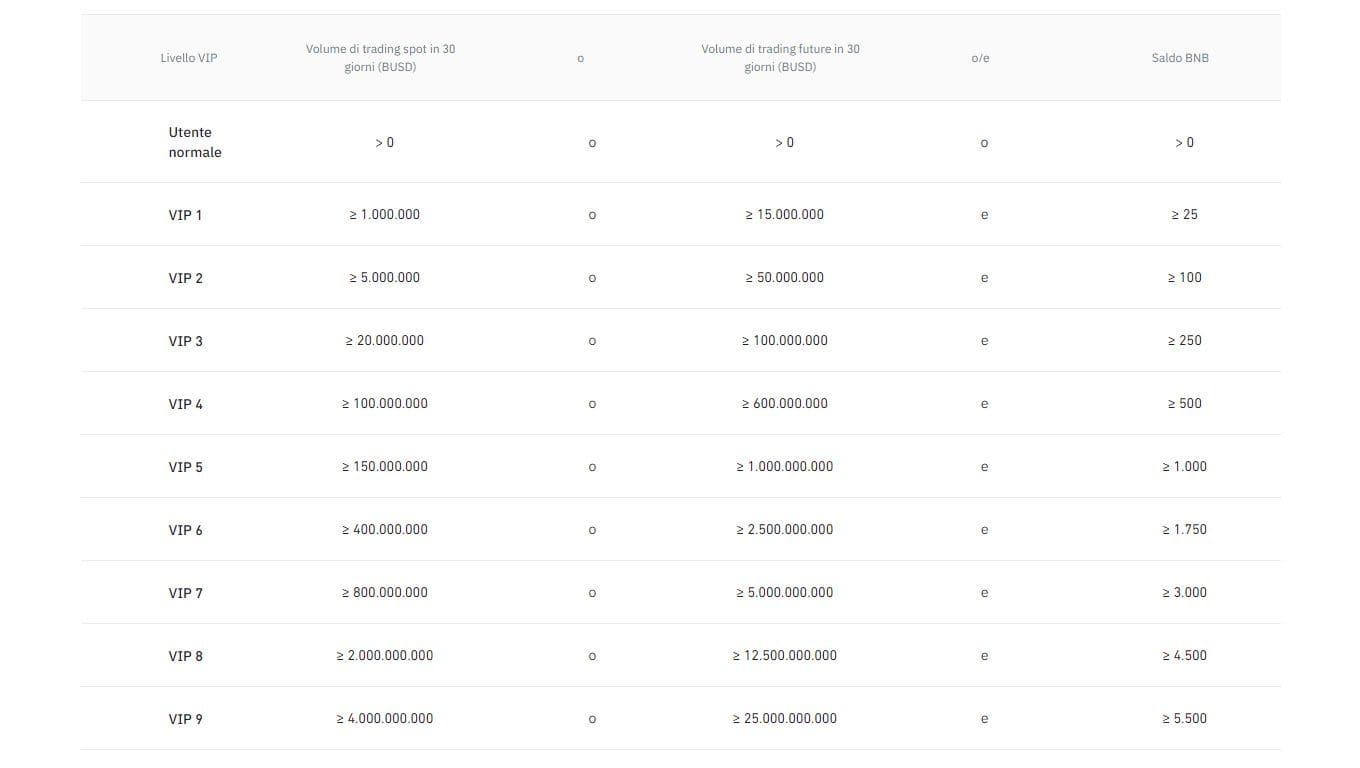Select the 'VIP 3' row label

coord(185,341)
